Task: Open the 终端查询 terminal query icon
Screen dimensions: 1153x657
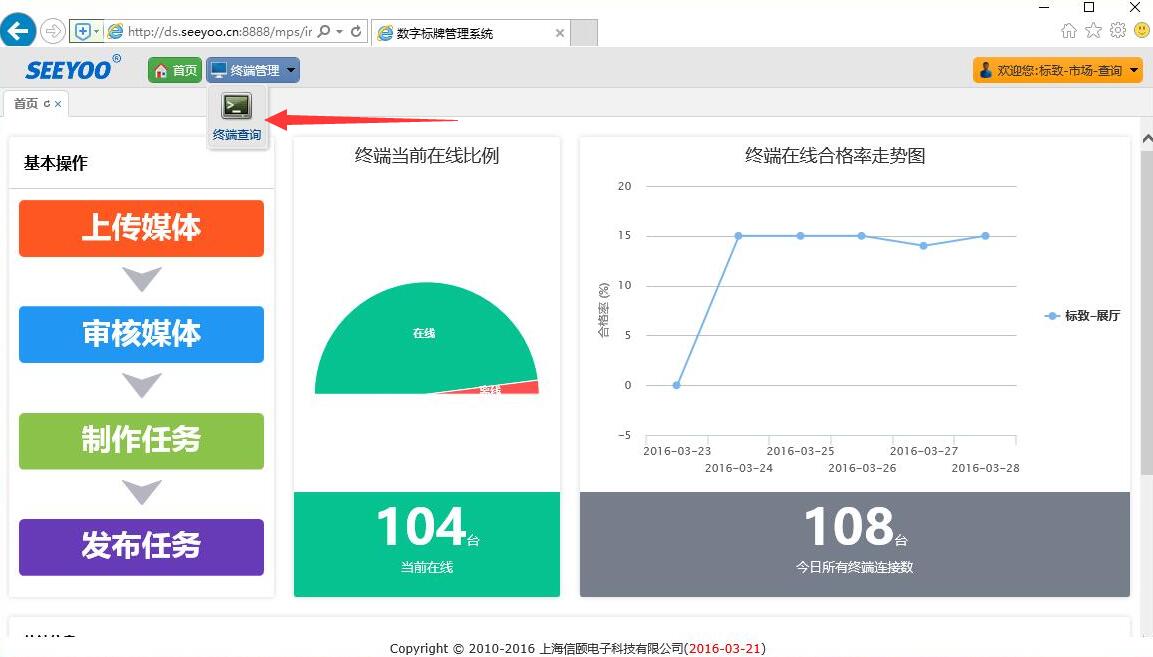Action: pos(237,116)
